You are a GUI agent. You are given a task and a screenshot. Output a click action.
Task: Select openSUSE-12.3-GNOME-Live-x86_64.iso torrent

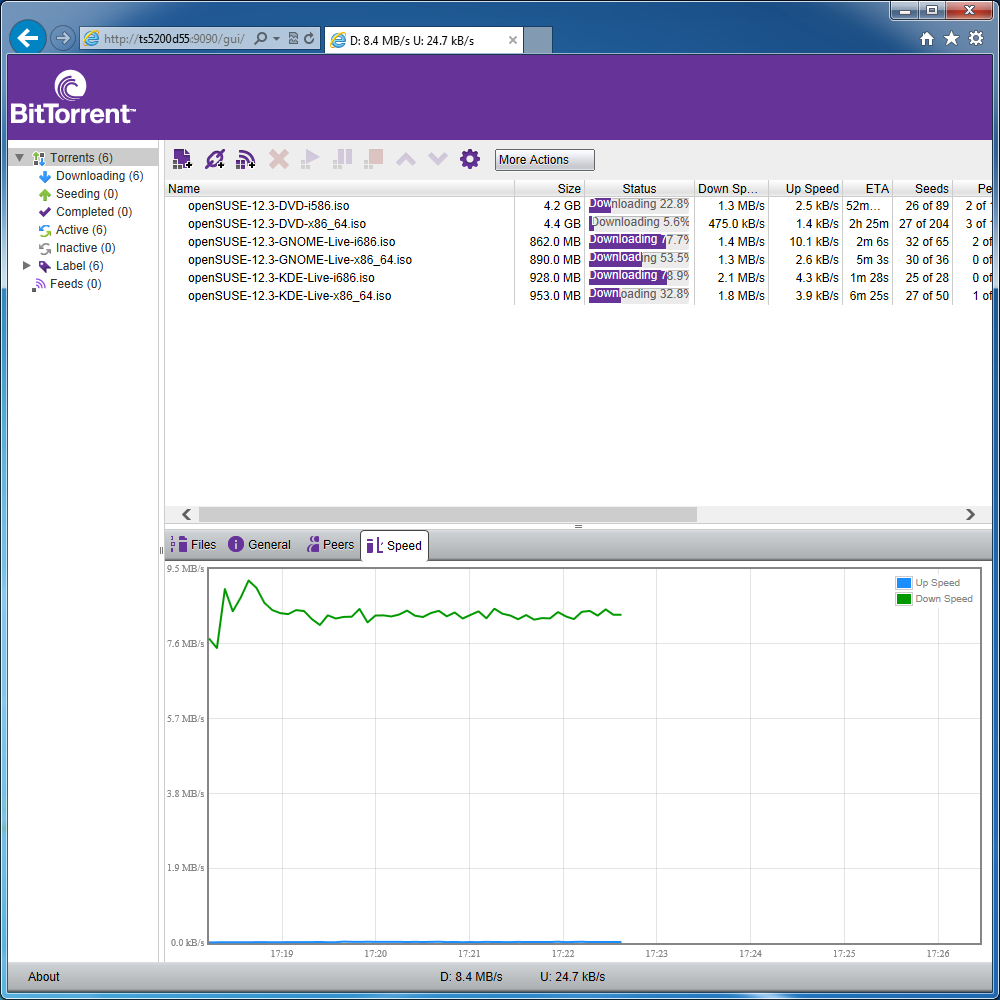[x=300, y=260]
